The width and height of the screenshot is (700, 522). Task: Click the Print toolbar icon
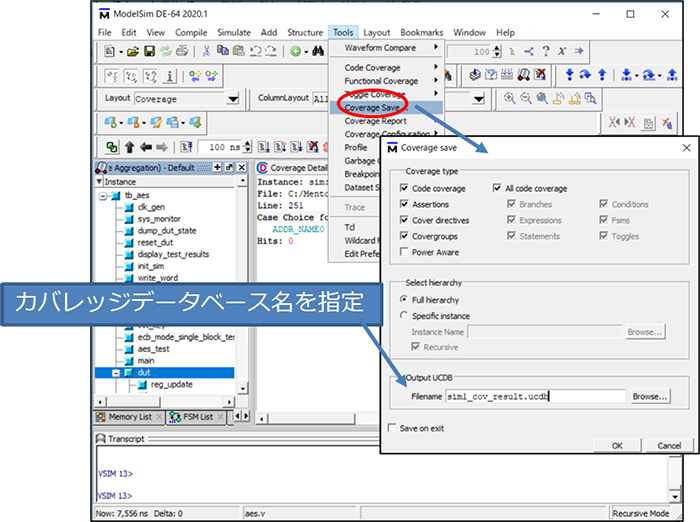click(182, 51)
